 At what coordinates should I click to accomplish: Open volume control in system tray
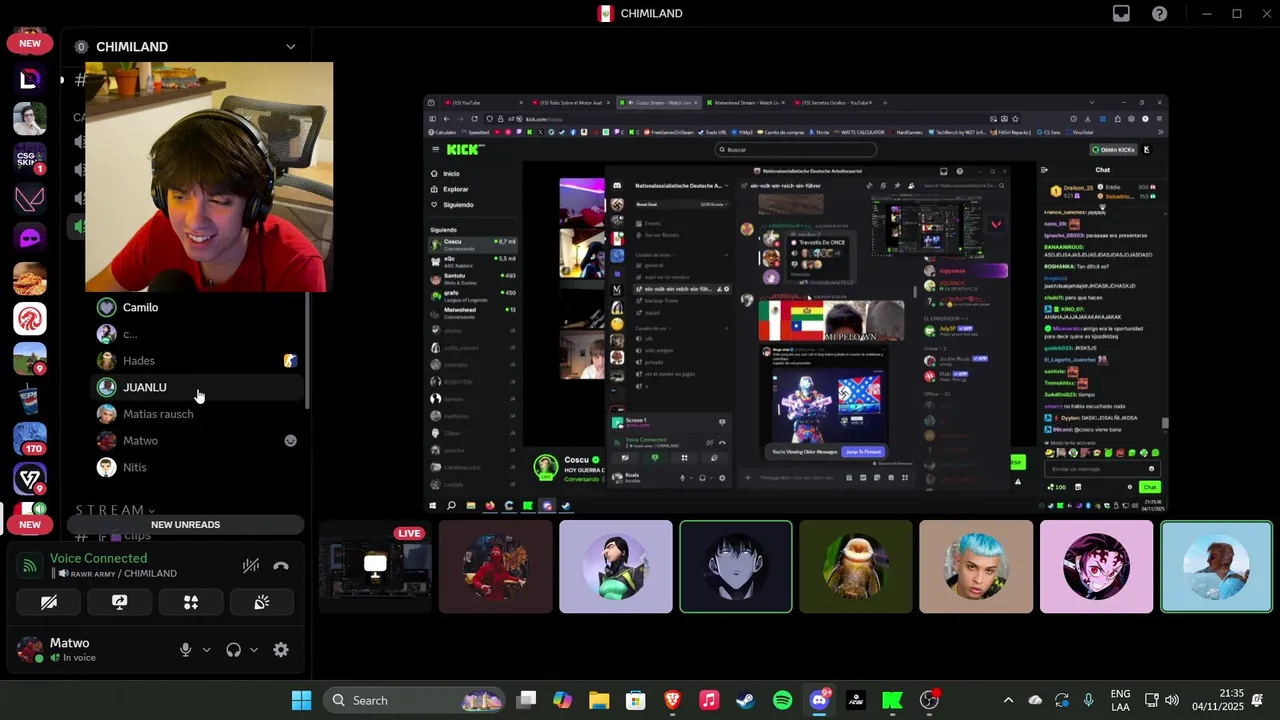(1171, 700)
